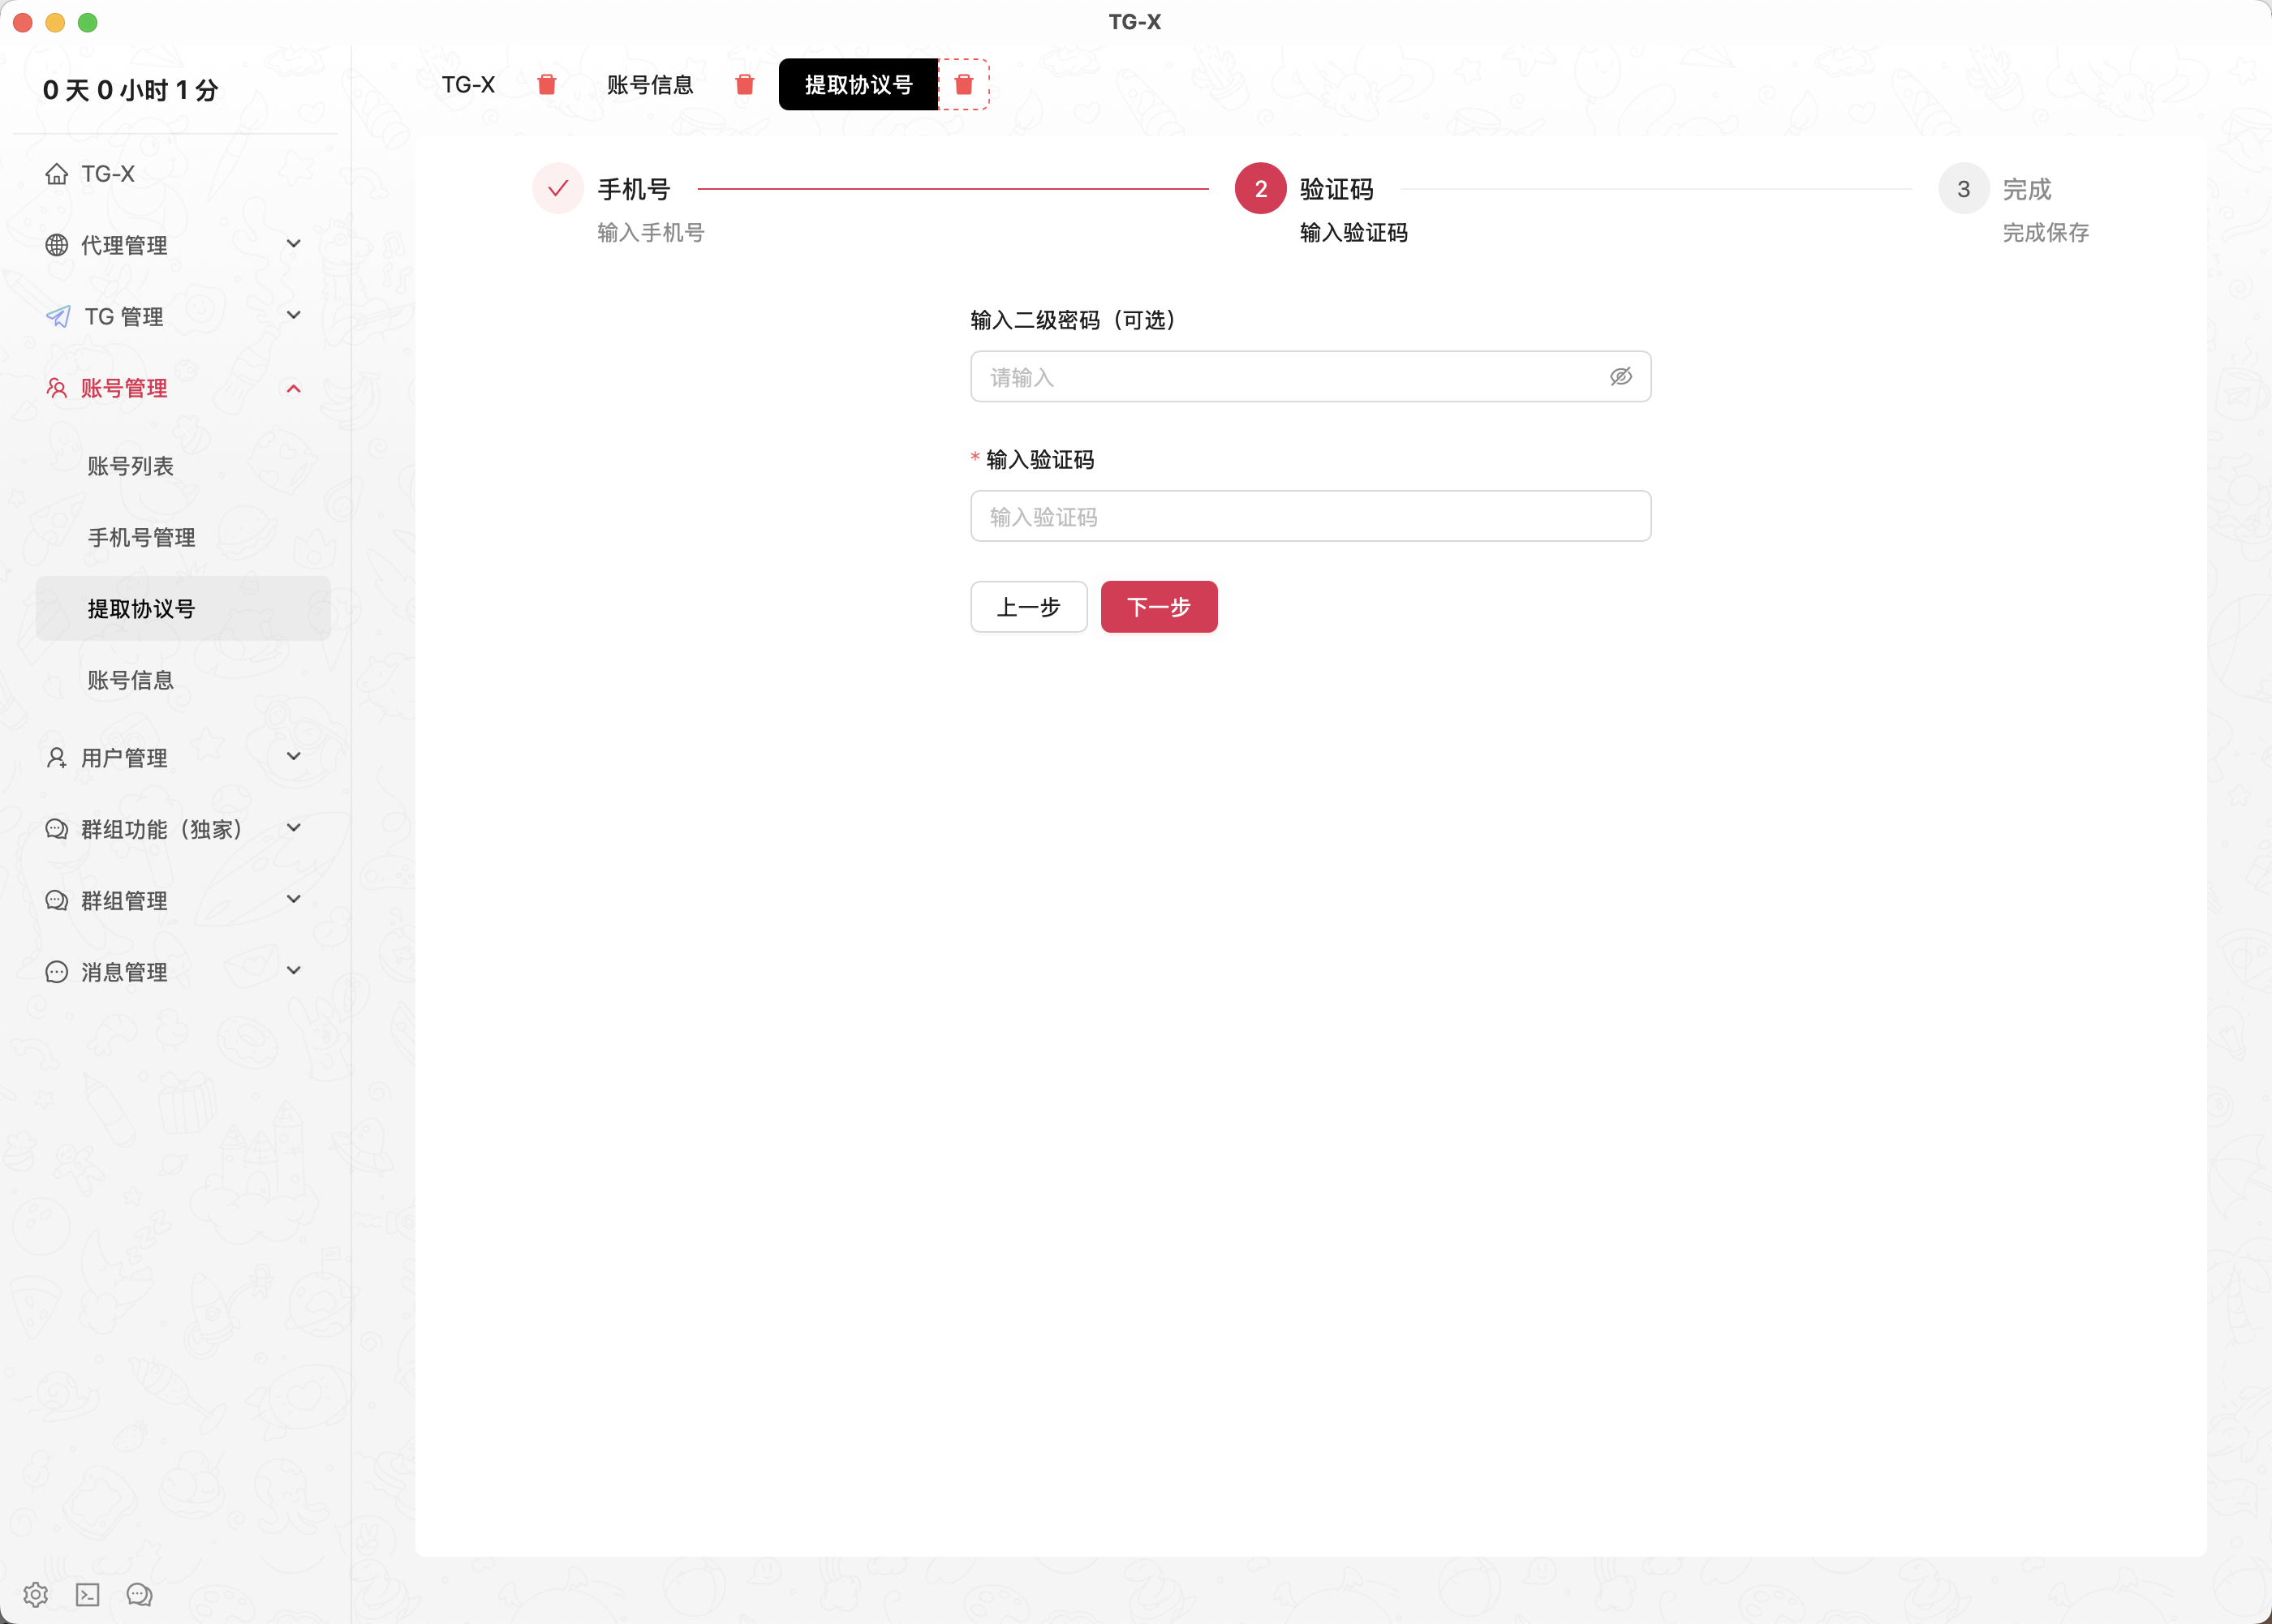Viewport: 2272px width, 1624px height.
Task: Expand the 群组管理 chevron
Action: [x=294, y=899]
